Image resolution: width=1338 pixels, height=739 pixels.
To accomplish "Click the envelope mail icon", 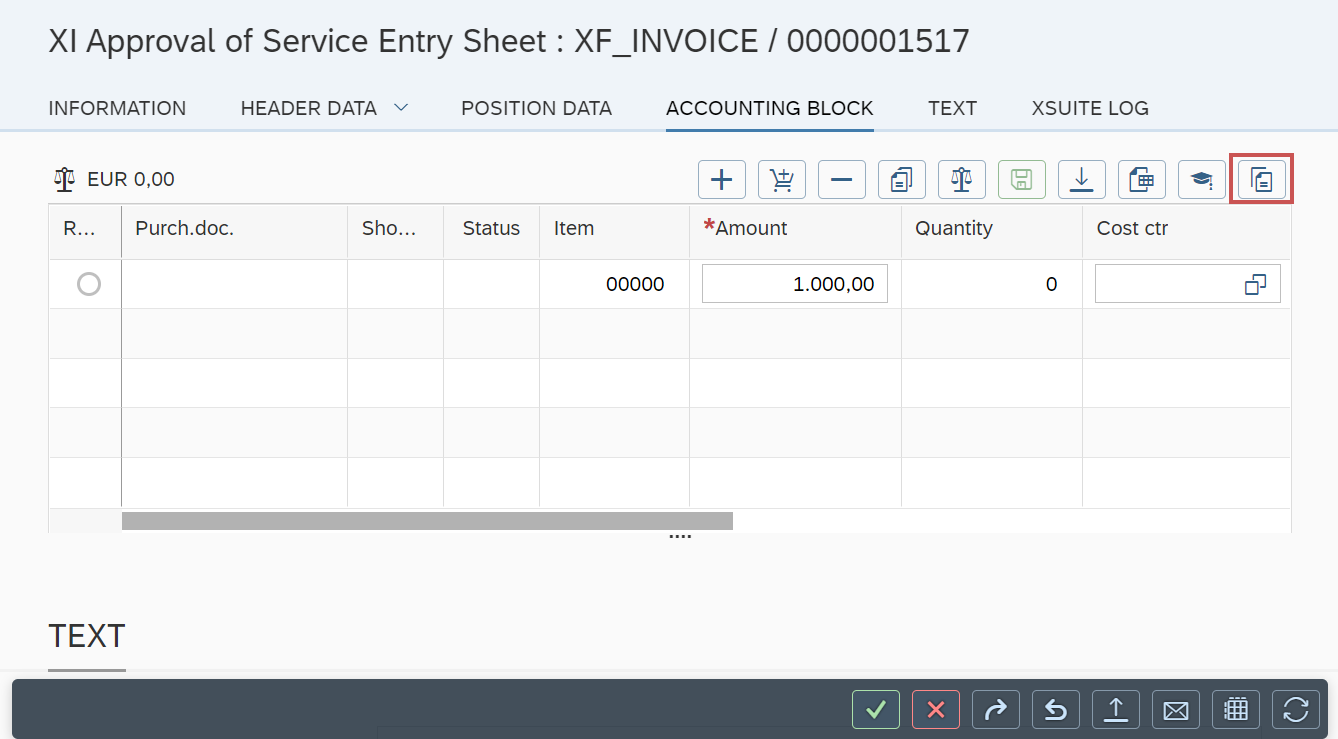I will pyautogui.click(x=1176, y=710).
